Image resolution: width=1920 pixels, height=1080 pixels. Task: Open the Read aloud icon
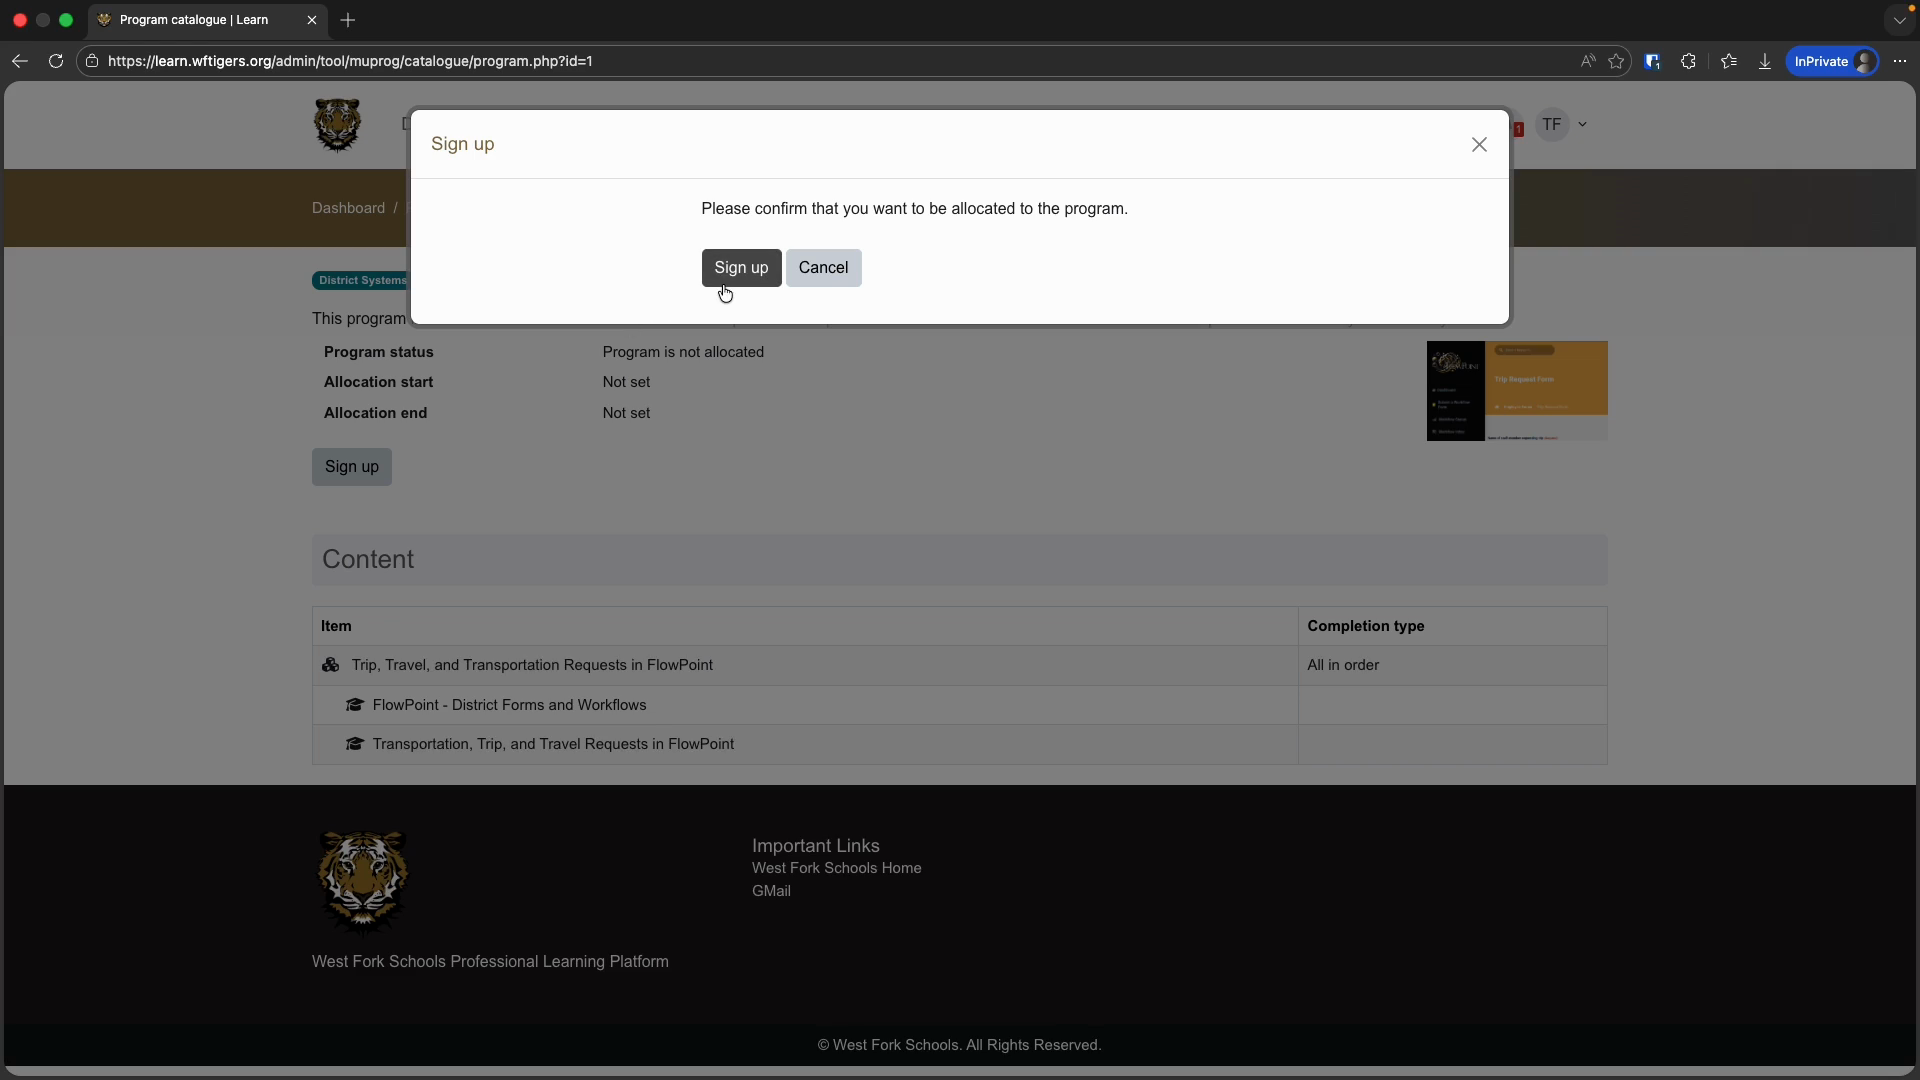[1587, 61]
